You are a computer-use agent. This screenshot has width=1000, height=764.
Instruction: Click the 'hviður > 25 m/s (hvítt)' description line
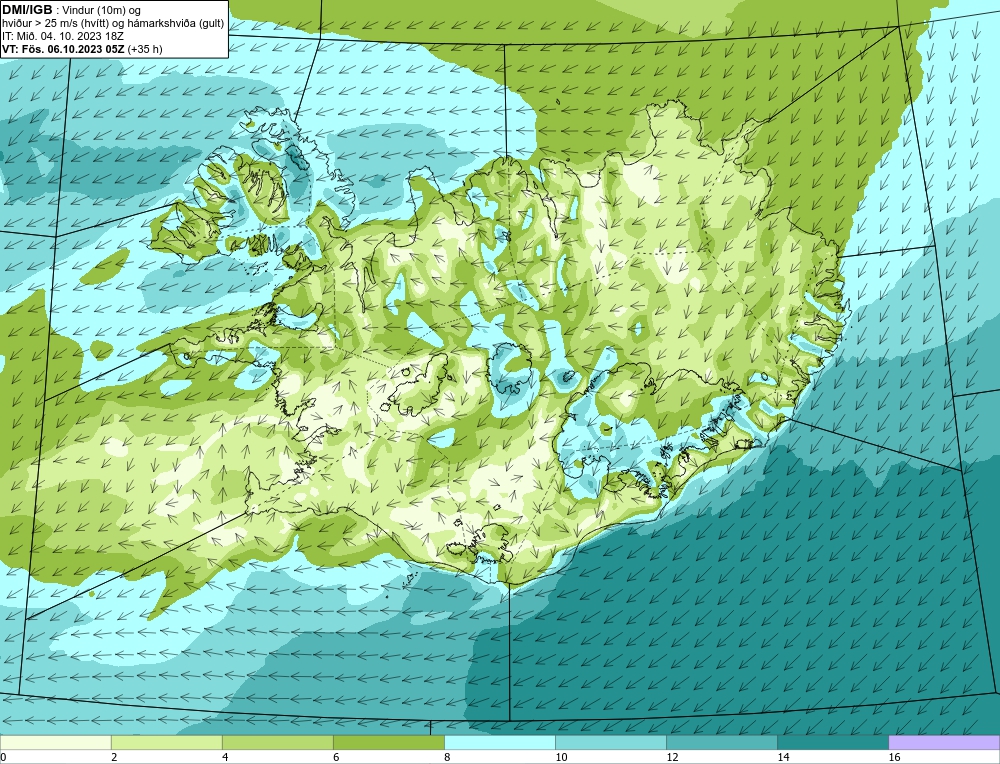point(114,24)
